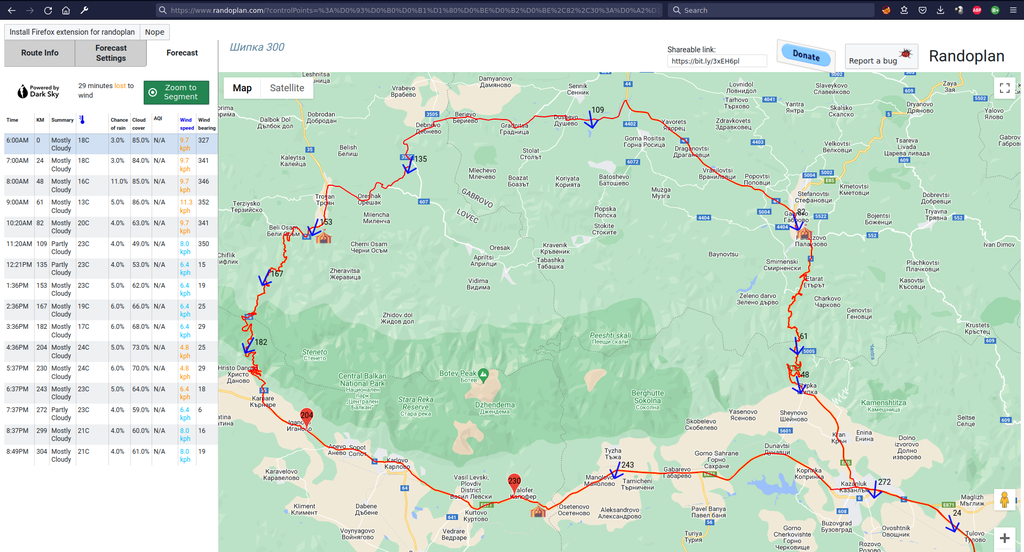Dismiss extension prompt with Nope

click(154, 31)
